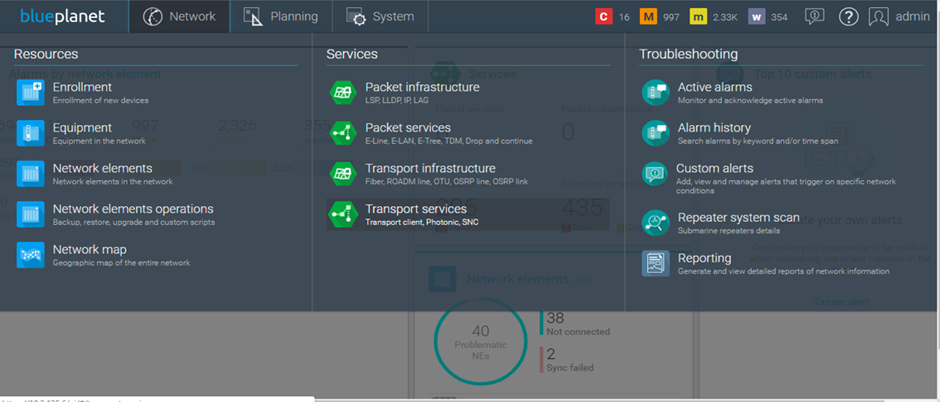Open the admin user menu
940x402 pixels.
(899, 17)
